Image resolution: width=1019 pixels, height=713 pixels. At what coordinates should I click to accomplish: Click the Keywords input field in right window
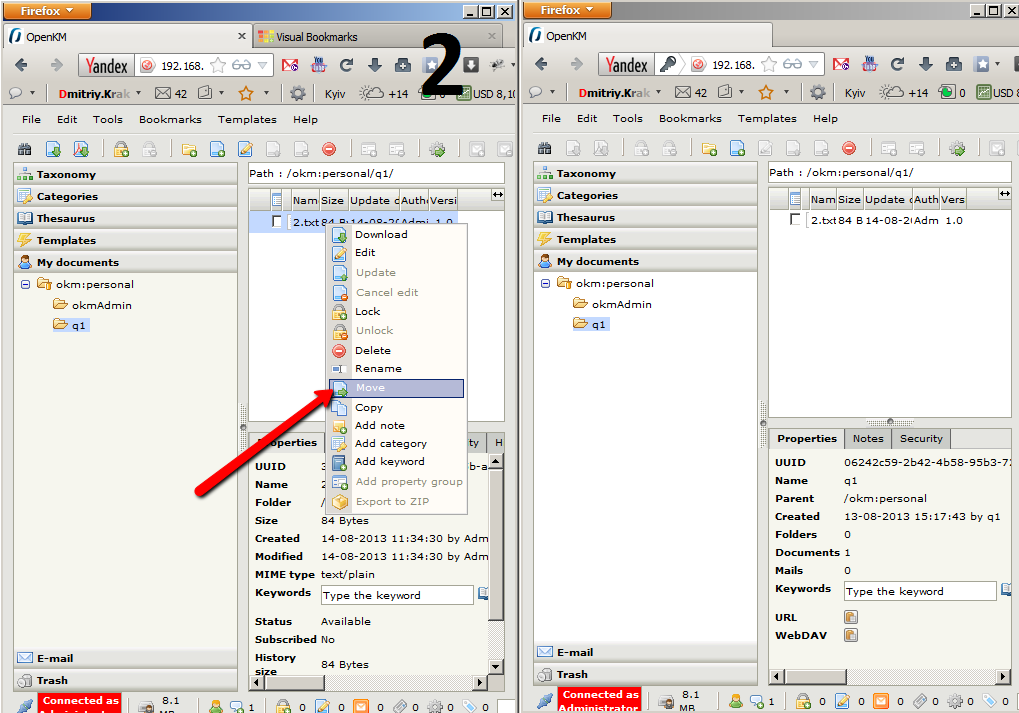[919, 591]
